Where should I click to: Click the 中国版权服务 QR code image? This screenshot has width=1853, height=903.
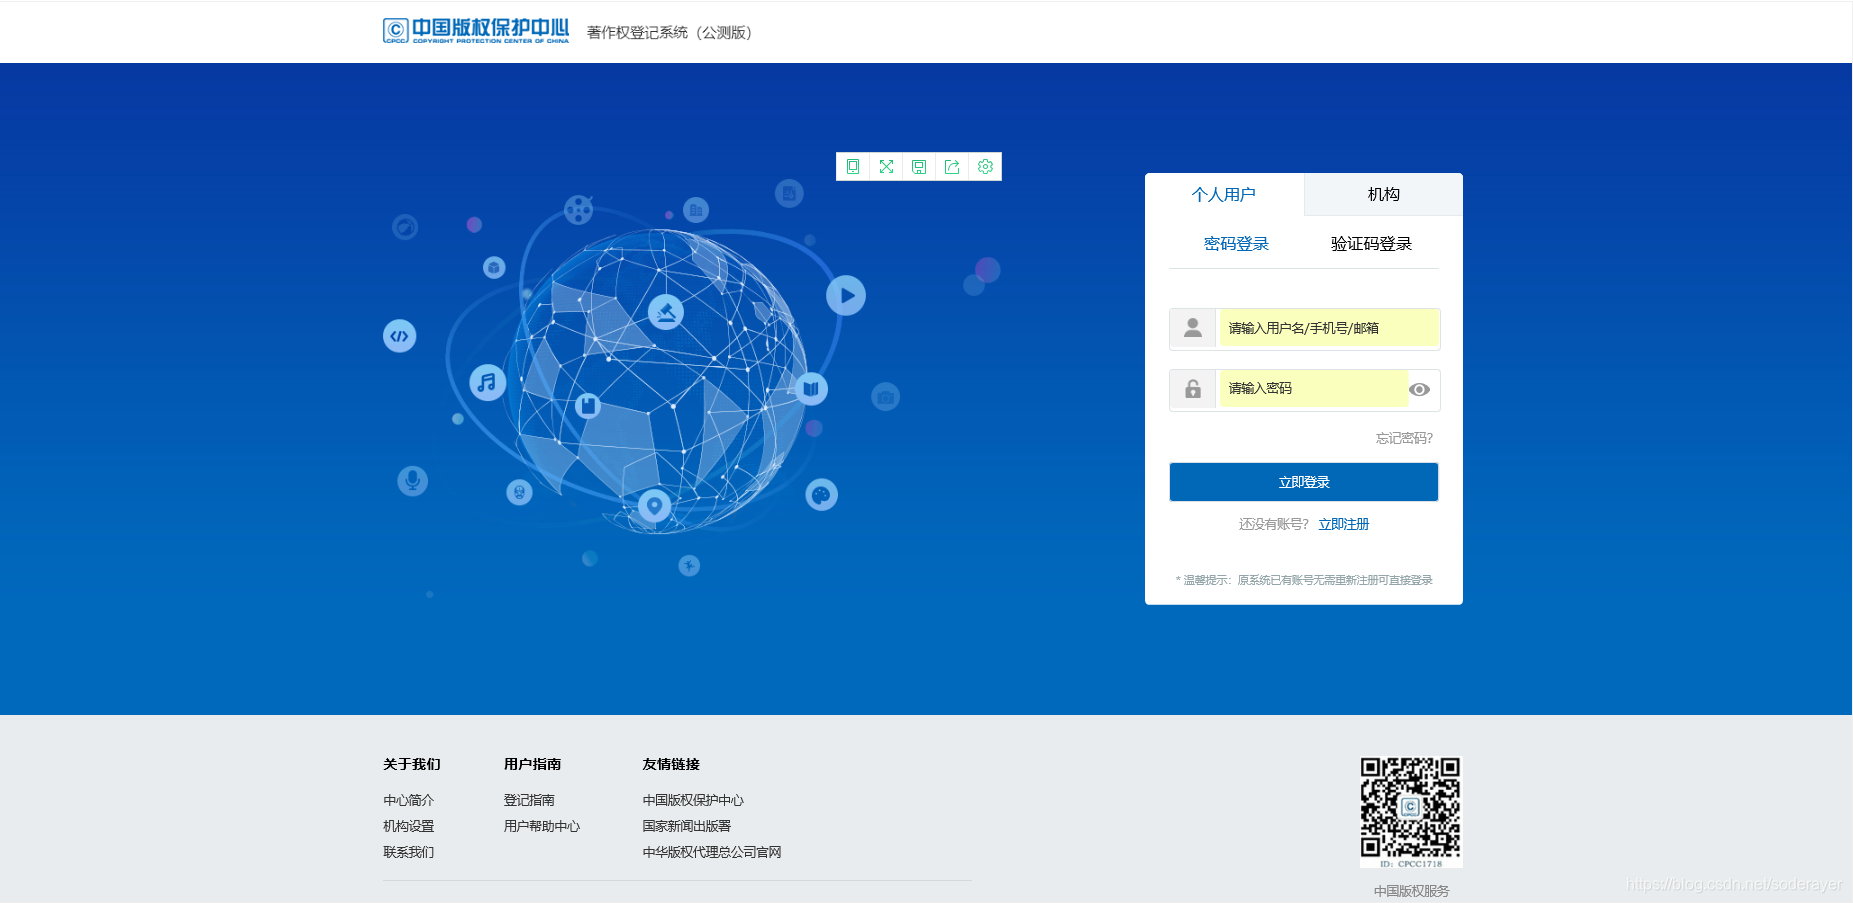click(x=1411, y=812)
